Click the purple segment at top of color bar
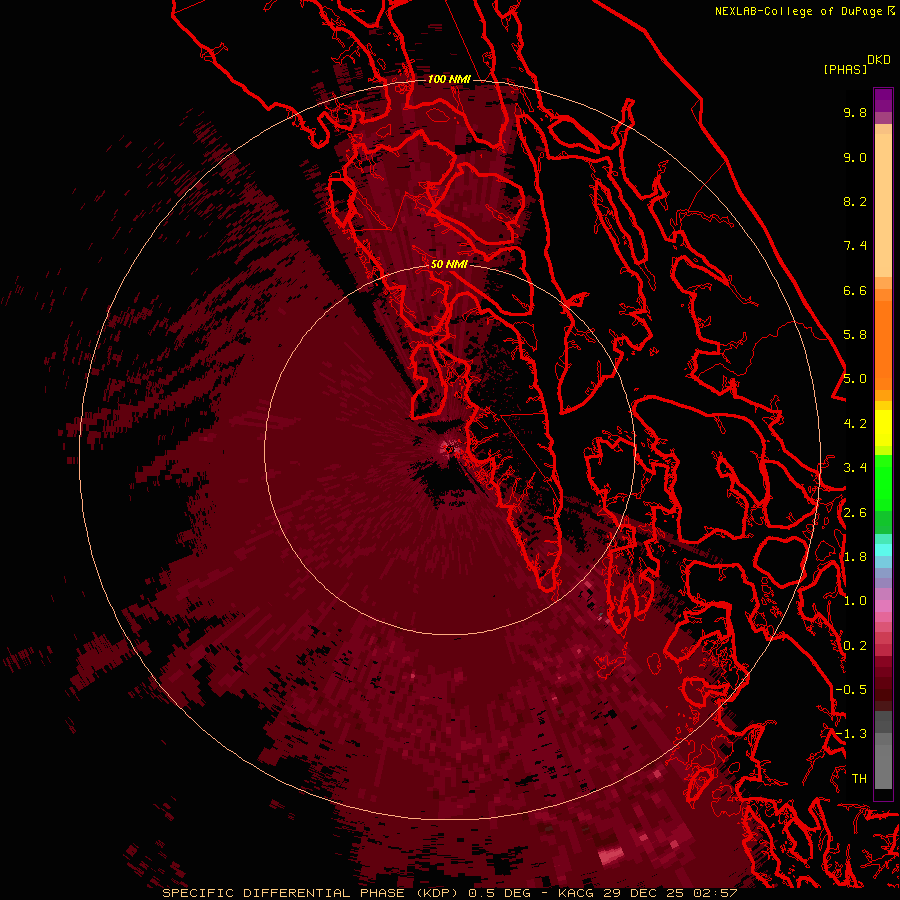900x900 pixels. pos(883,100)
